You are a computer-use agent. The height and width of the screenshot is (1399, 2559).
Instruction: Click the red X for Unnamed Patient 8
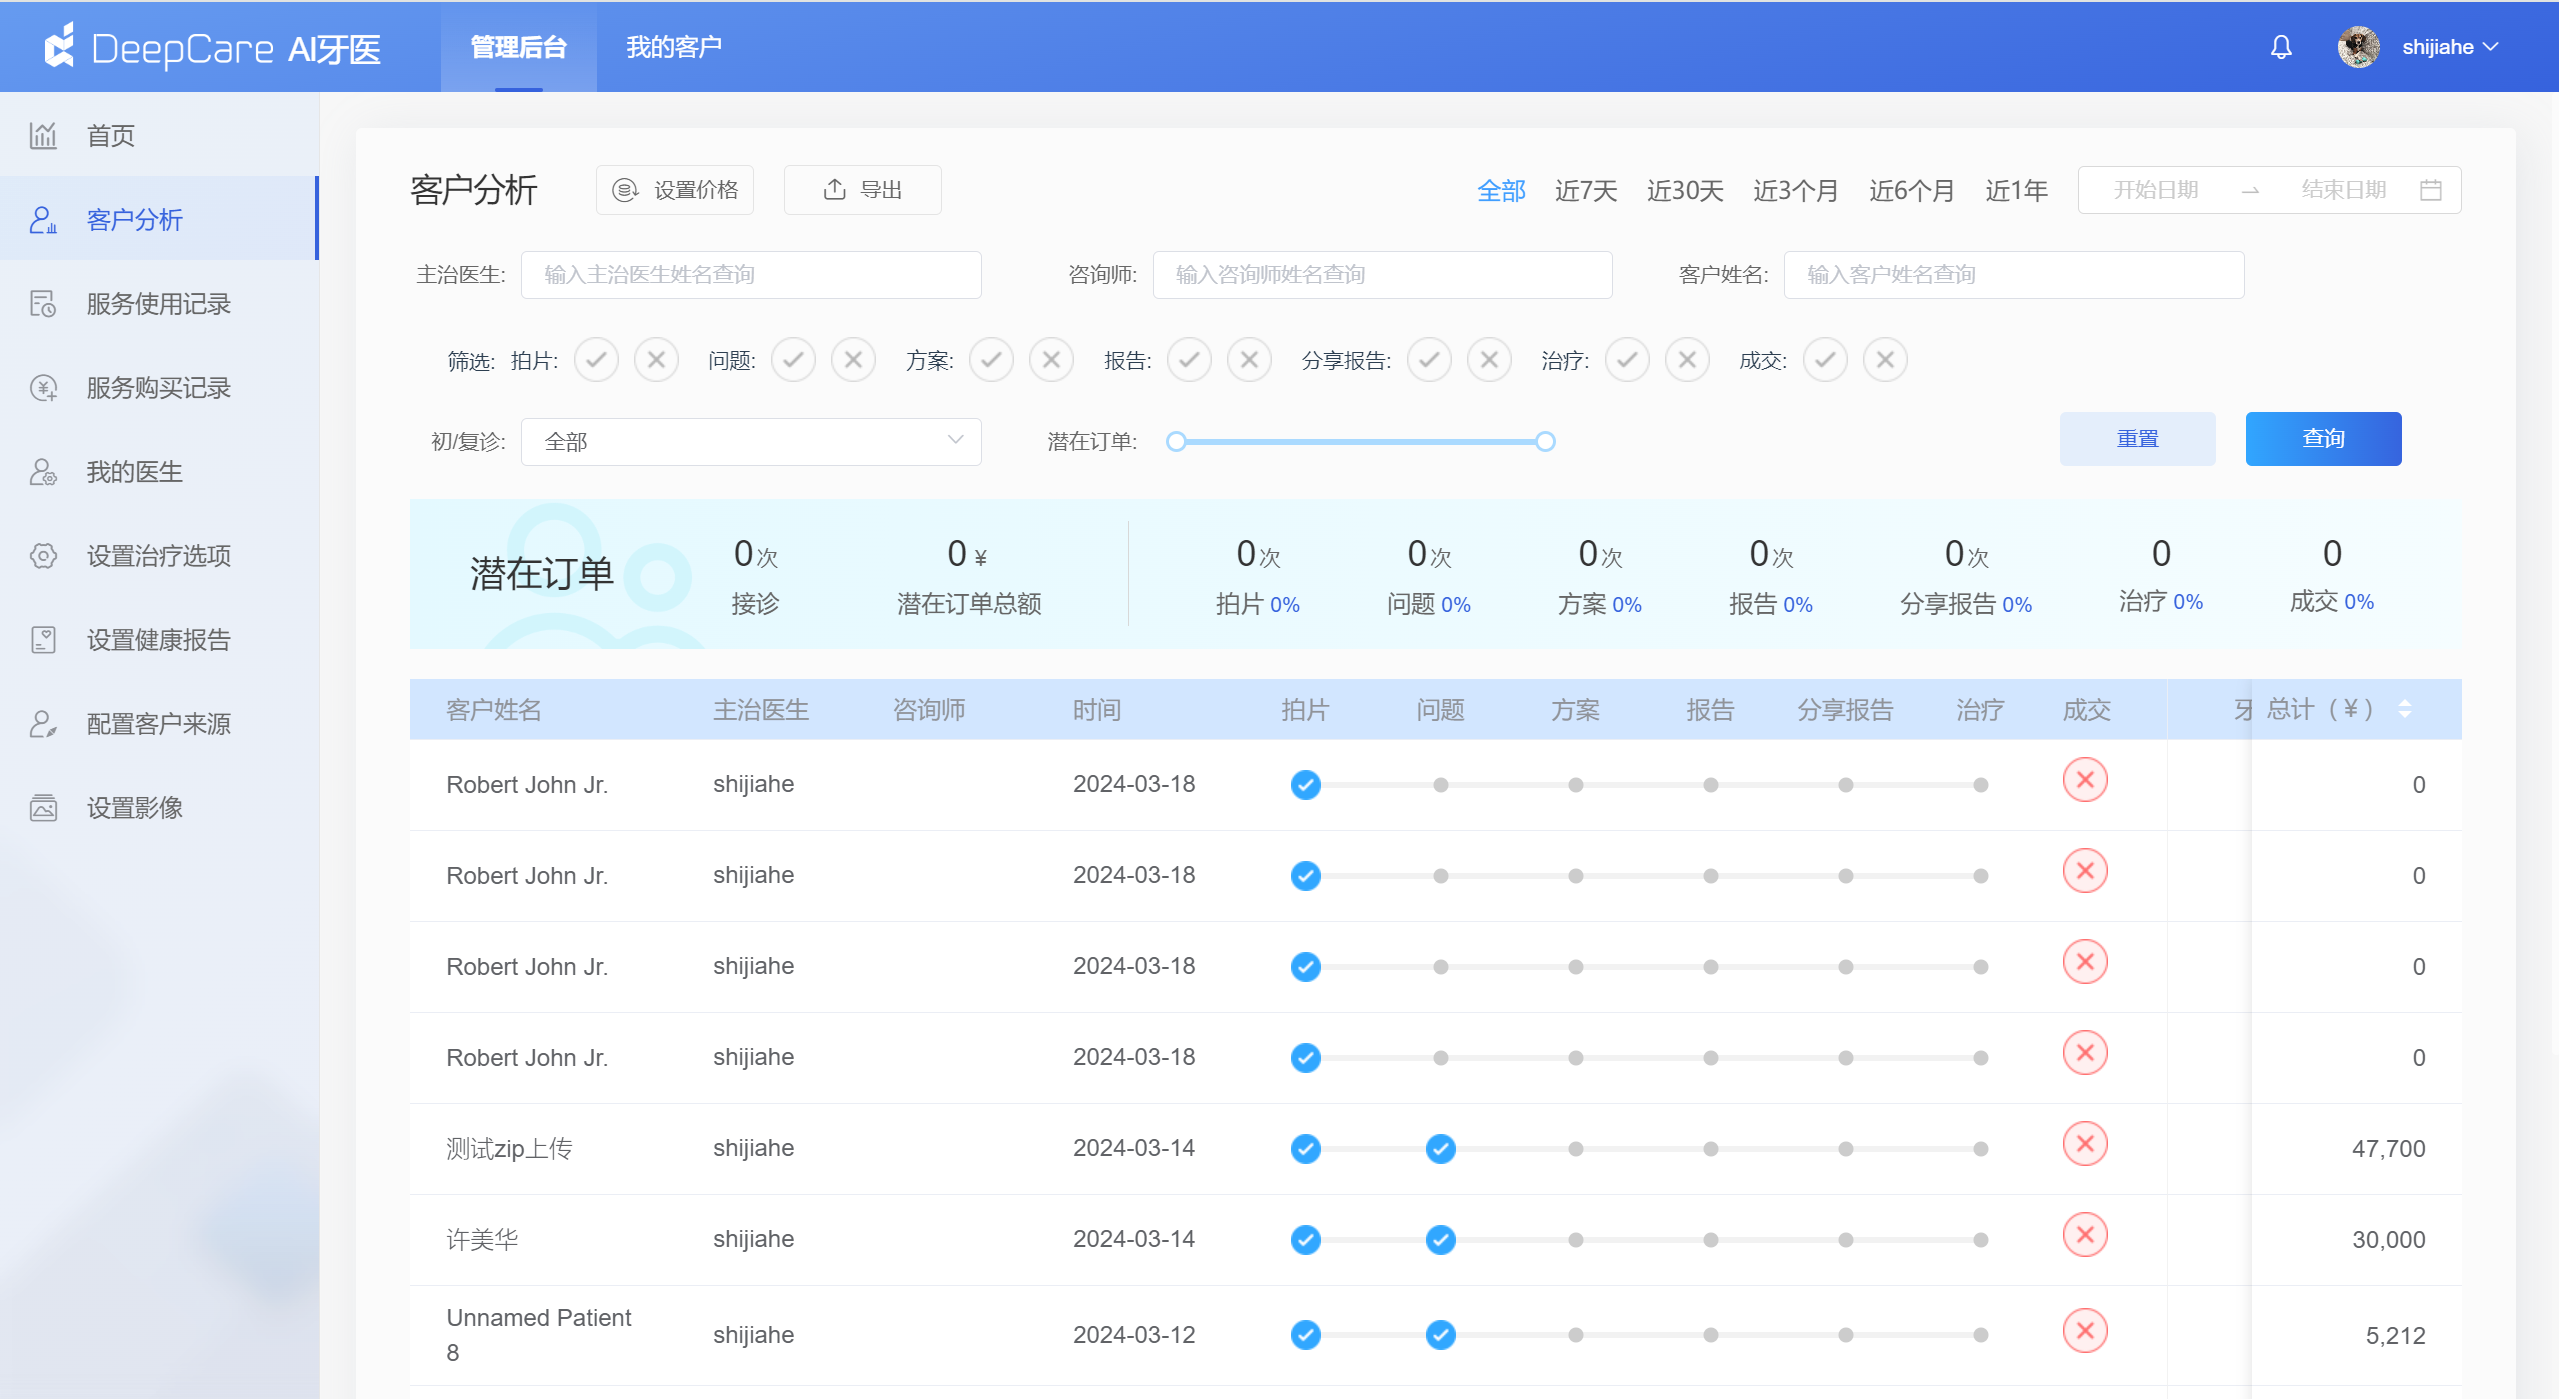point(2085,1331)
